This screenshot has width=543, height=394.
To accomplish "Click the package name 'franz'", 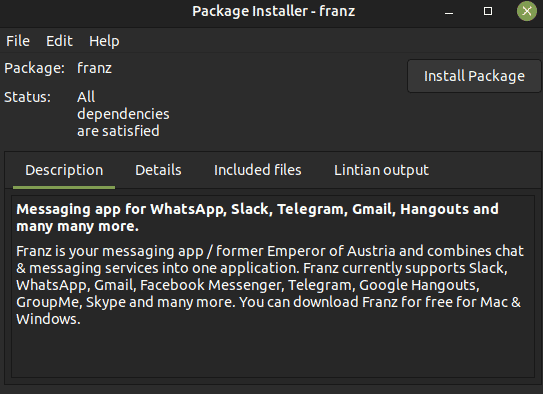I will (95, 68).
